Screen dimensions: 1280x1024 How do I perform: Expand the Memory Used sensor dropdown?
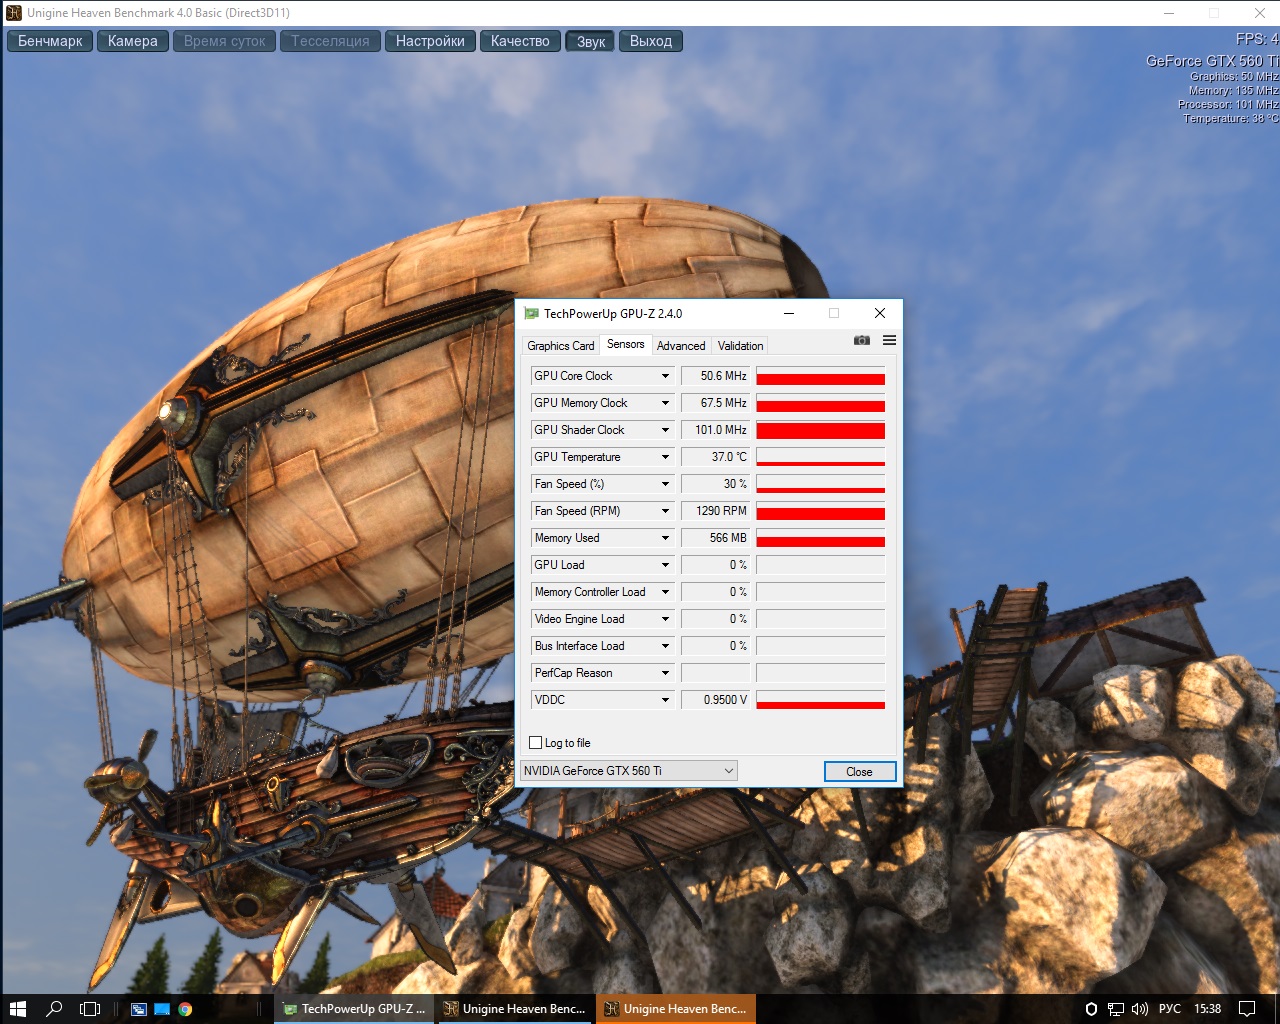[x=665, y=538]
